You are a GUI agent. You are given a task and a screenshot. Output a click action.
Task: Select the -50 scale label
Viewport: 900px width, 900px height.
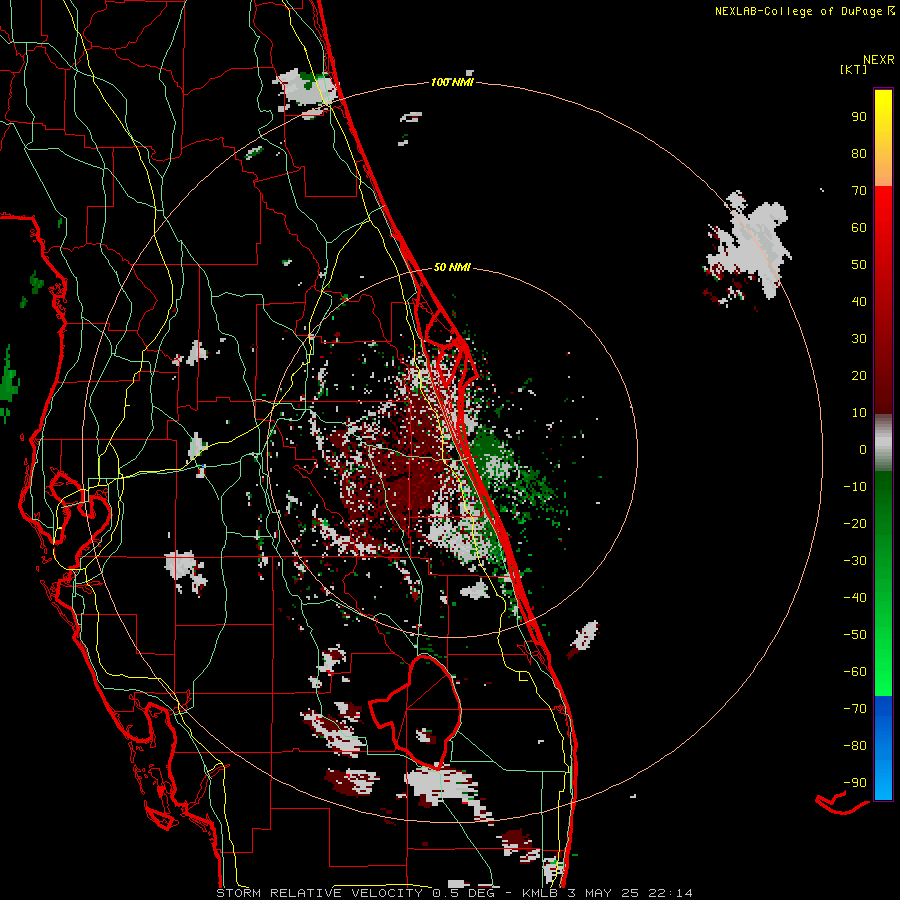point(855,635)
